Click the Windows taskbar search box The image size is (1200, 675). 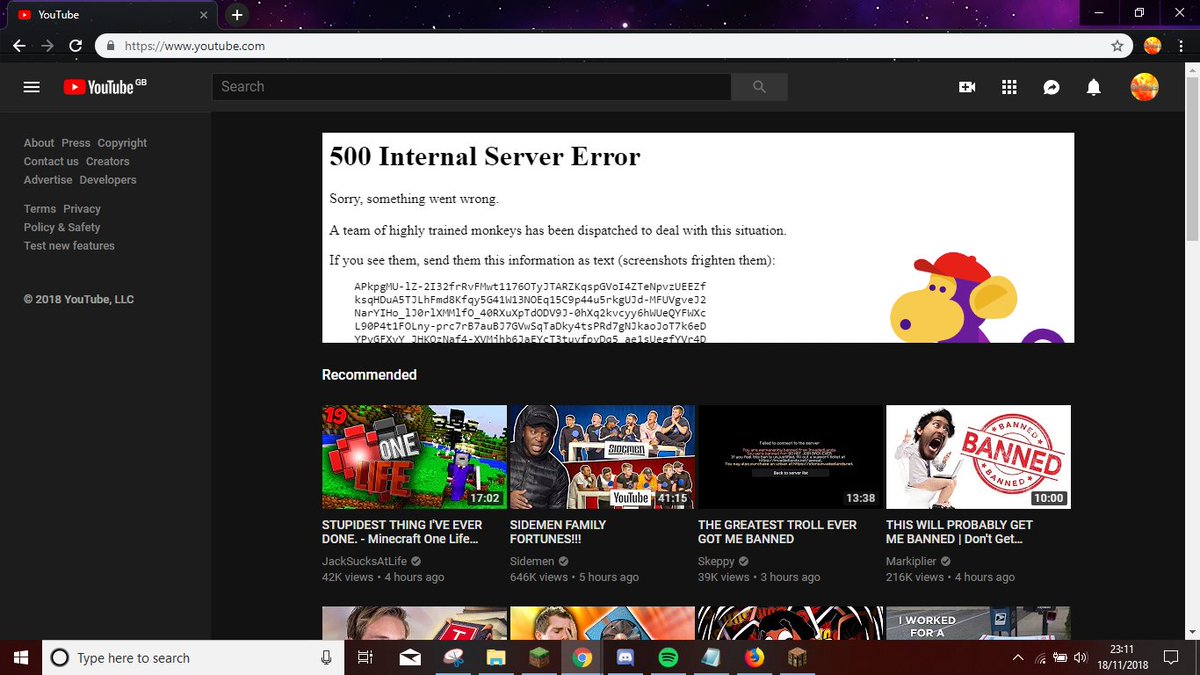click(193, 657)
